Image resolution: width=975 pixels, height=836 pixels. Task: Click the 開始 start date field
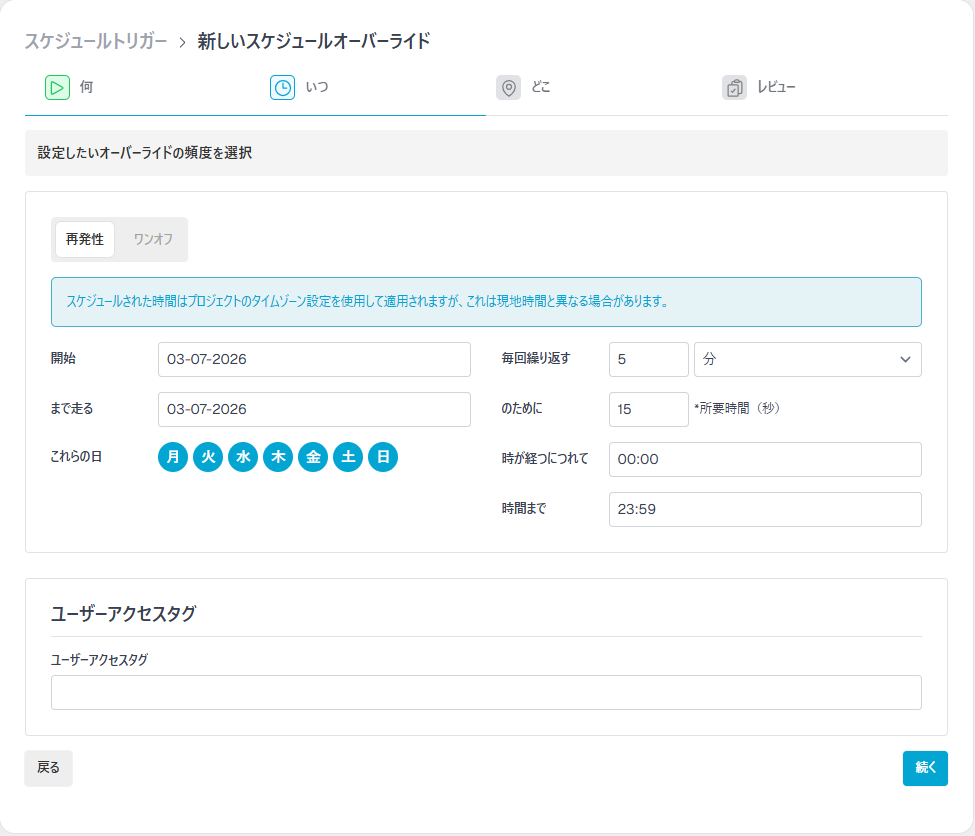tap(314, 360)
